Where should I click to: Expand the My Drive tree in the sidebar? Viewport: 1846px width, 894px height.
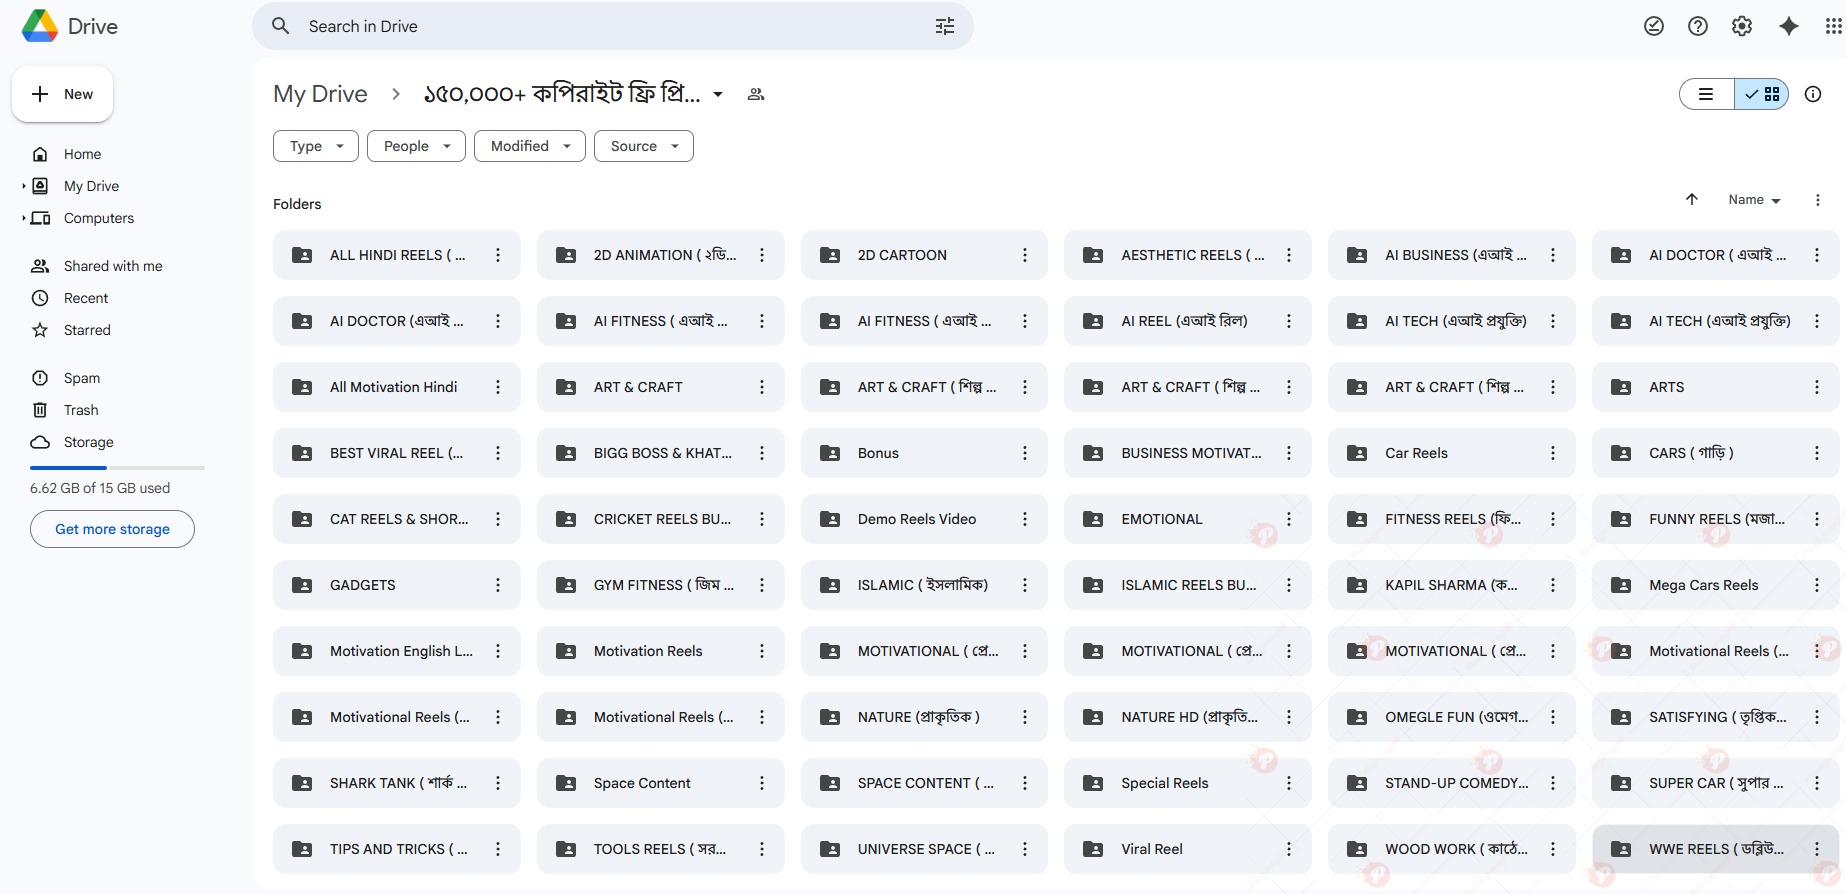click(24, 186)
